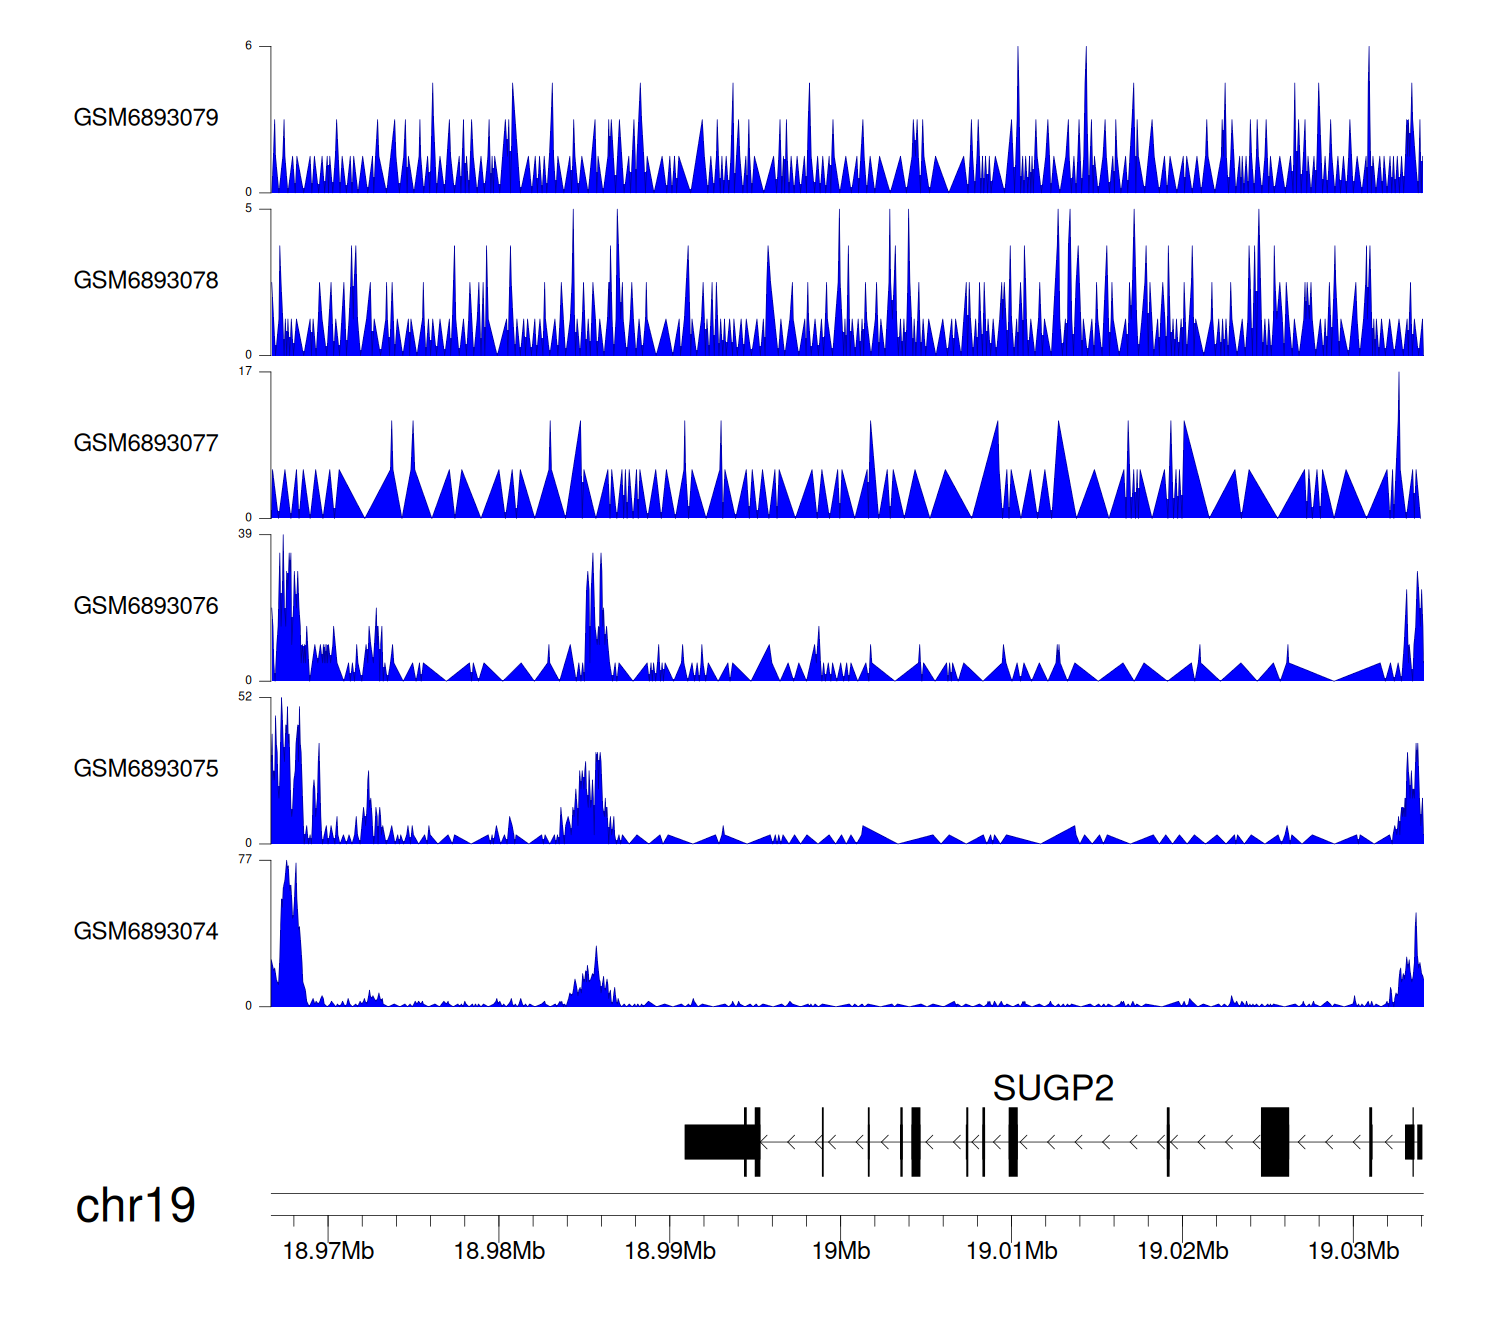
Task: Select the 19.02Mb axis label
Action: [1182, 1251]
